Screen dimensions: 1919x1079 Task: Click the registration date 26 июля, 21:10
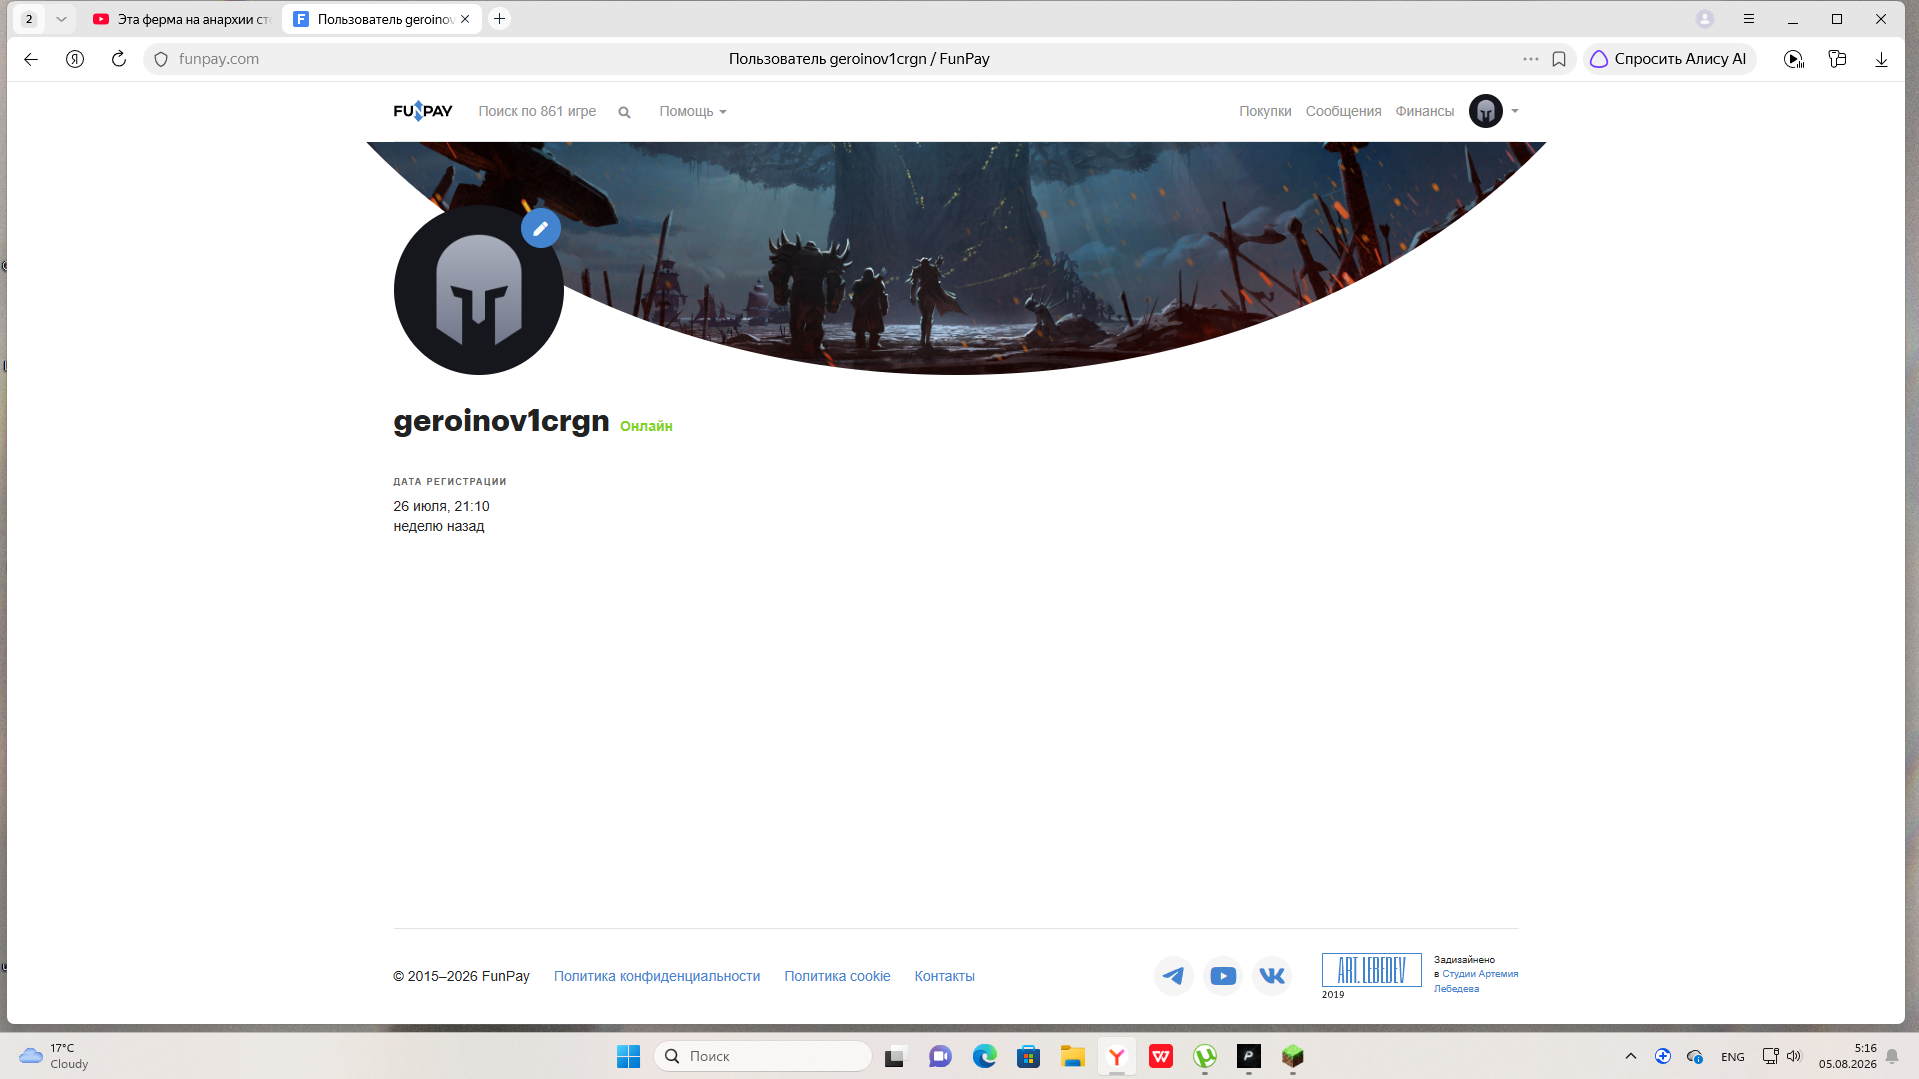coord(441,507)
